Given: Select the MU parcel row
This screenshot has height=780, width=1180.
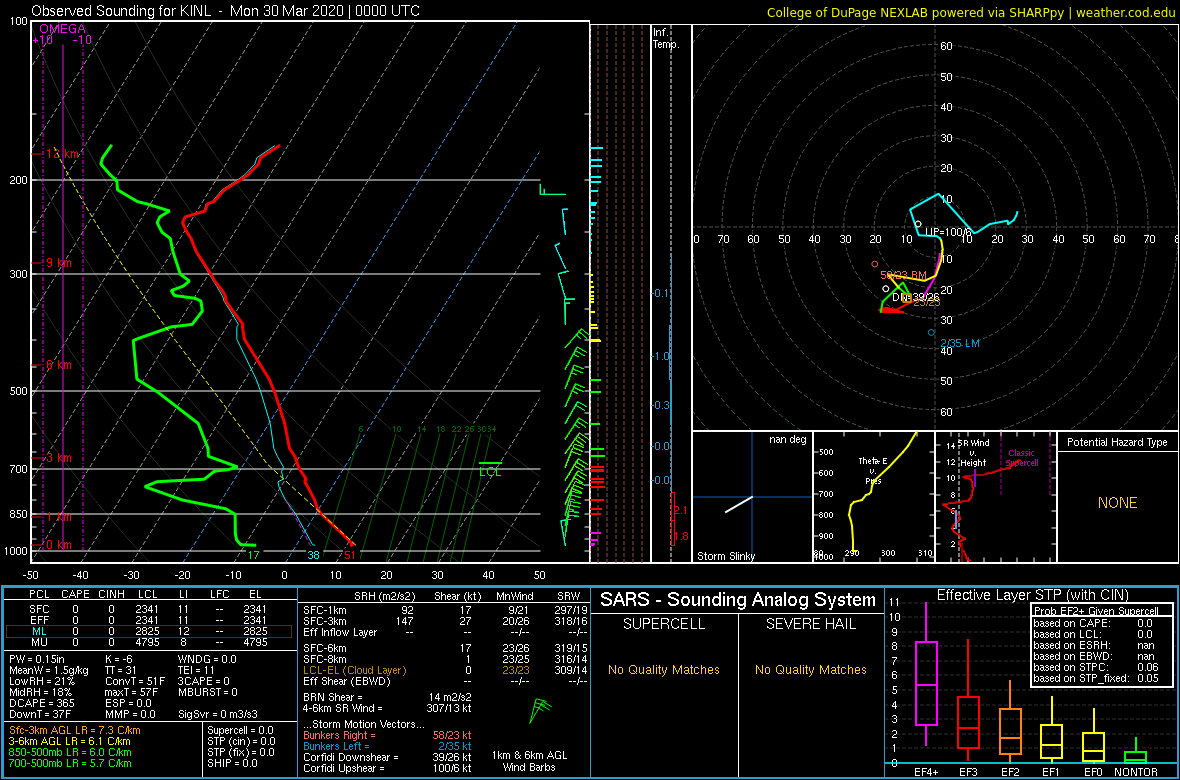Looking at the screenshot, I should [149, 643].
